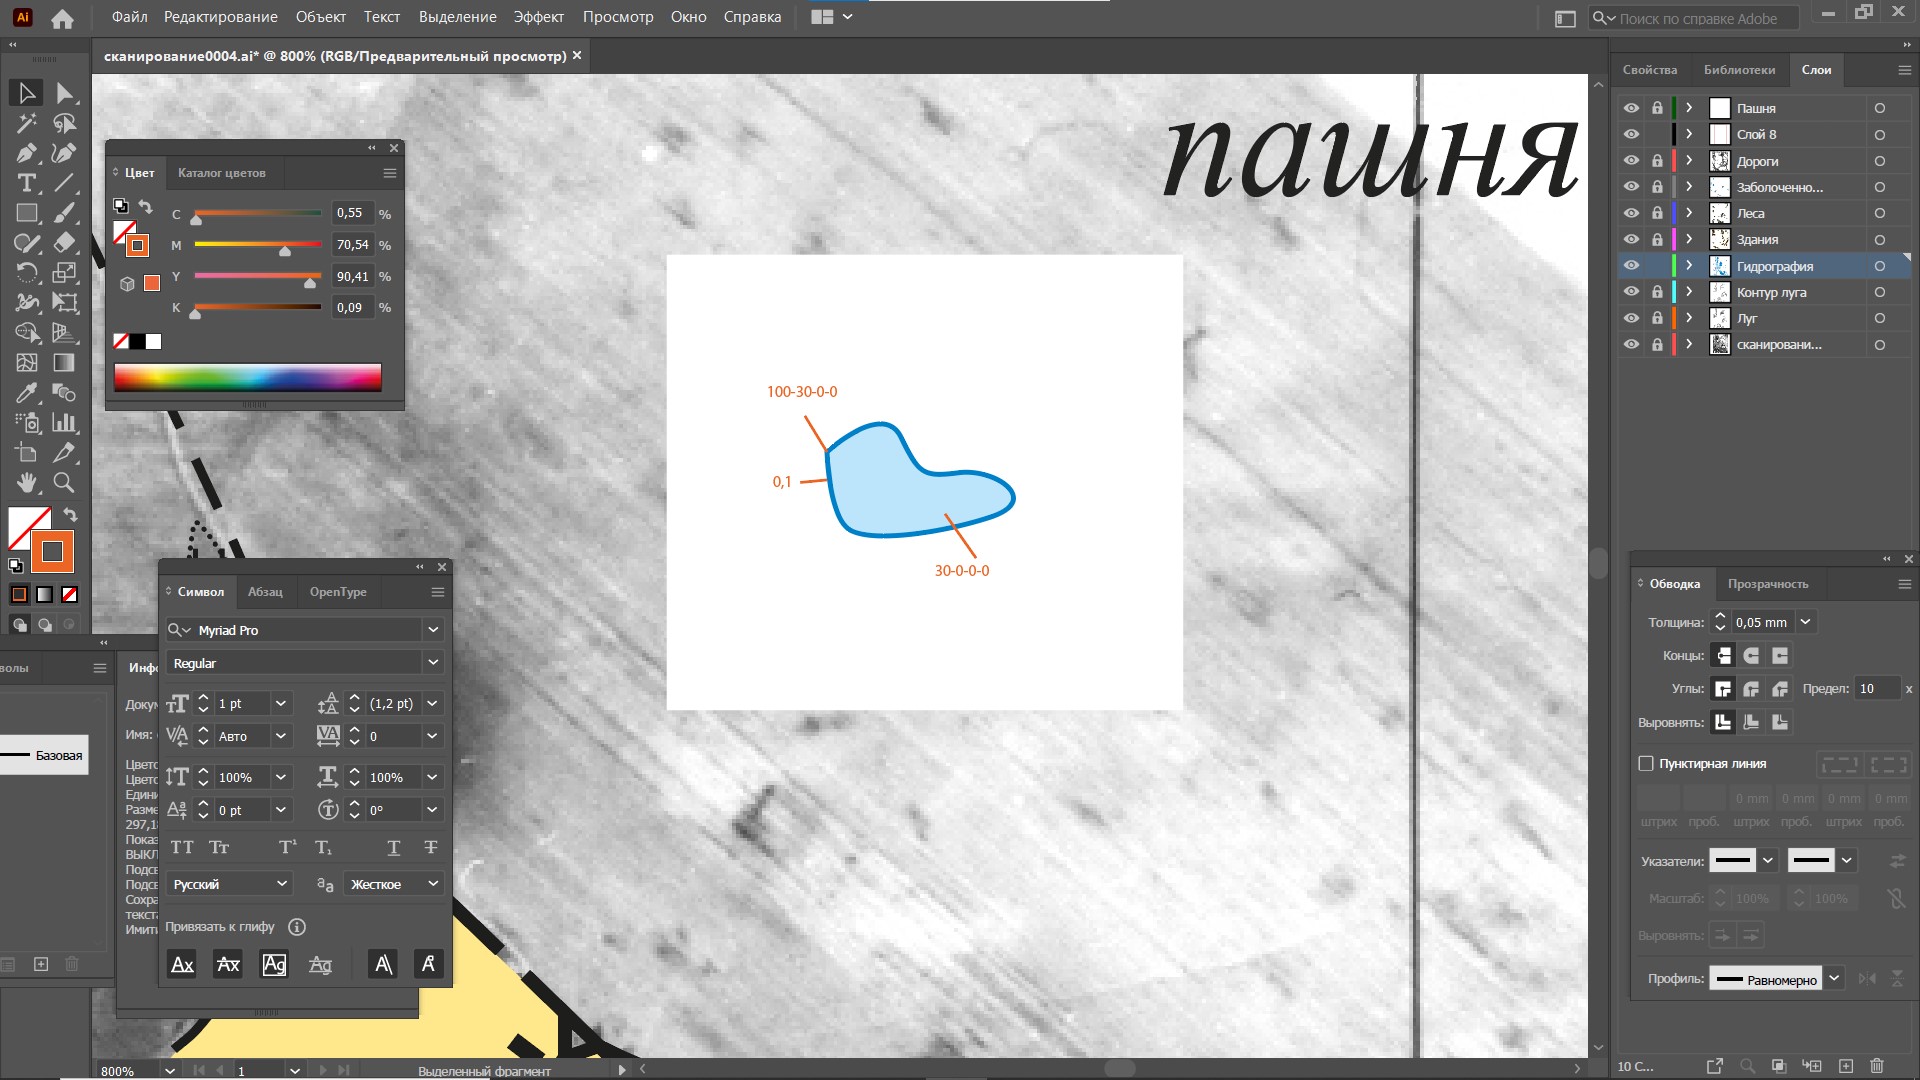Select the Gradient tool

[65, 363]
